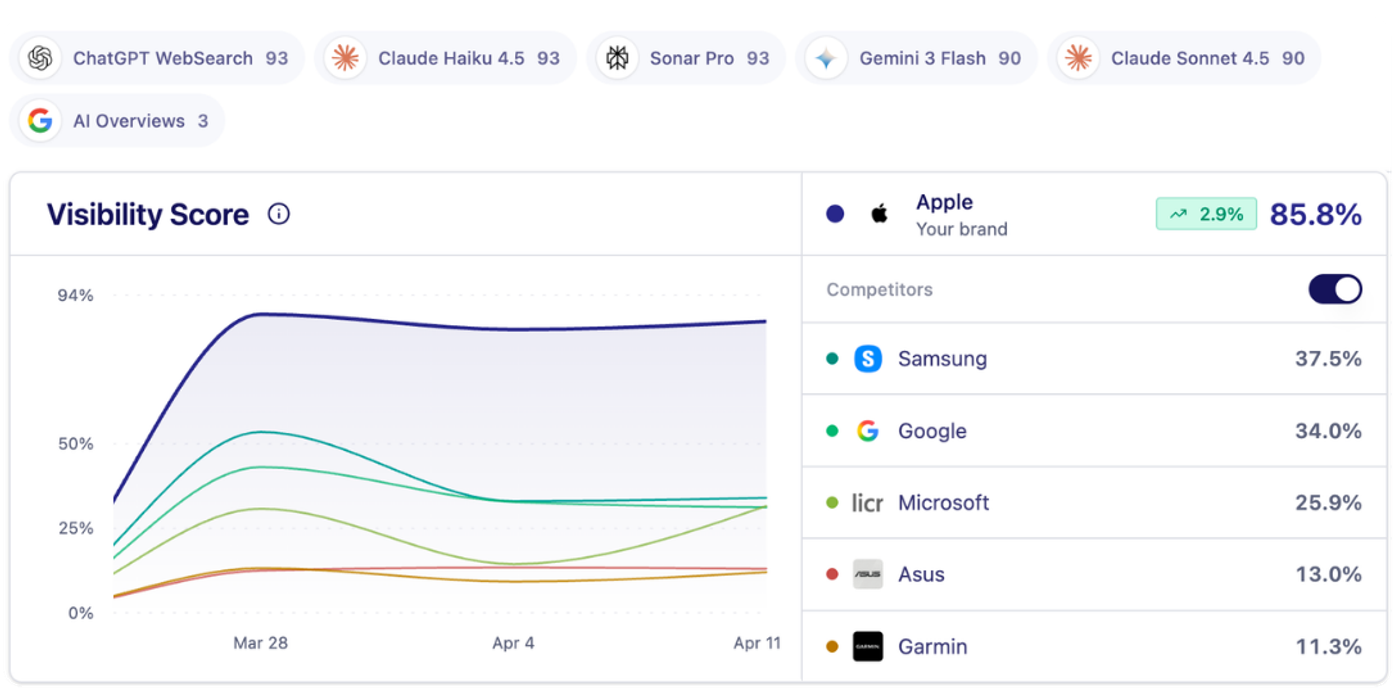Click the Apr 4 axis label on chart
The width and height of the screenshot is (1400, 697).
point(513,643)
